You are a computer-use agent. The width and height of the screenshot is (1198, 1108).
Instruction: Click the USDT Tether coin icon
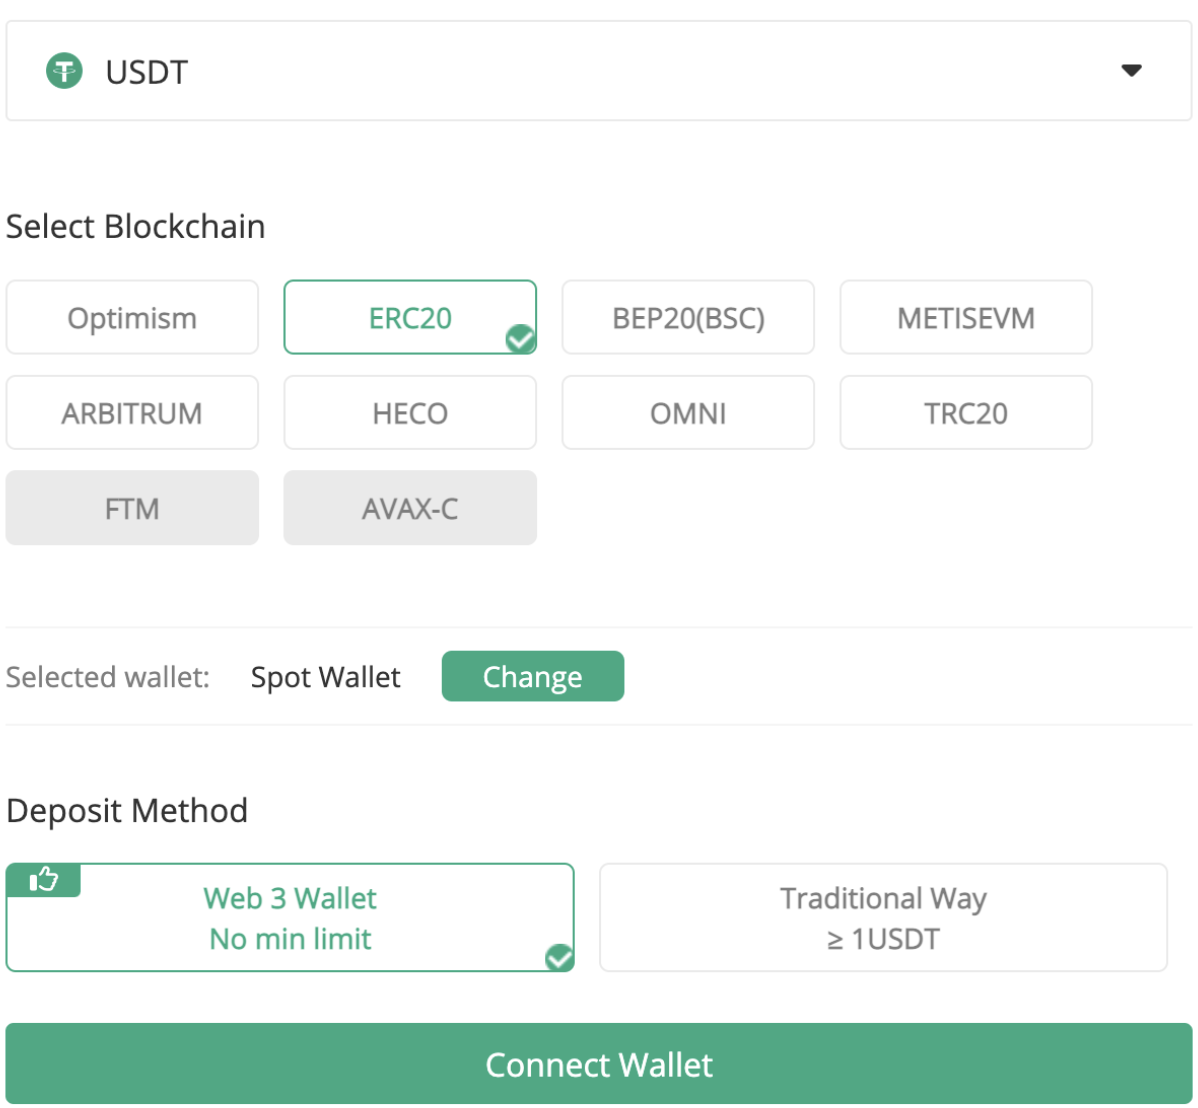click(x=65, y=71)
